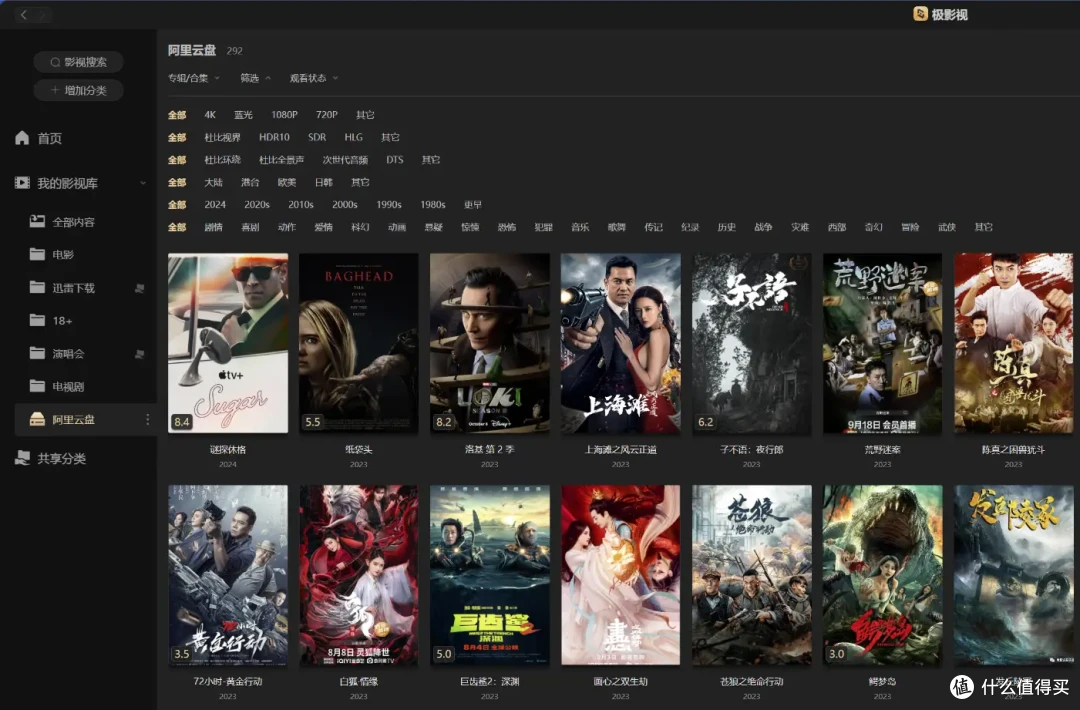Viewport: 1080px width, 710px height.
Task: Open the three-dot menu for 阿里云盘
Action: (x=147, y=419)
